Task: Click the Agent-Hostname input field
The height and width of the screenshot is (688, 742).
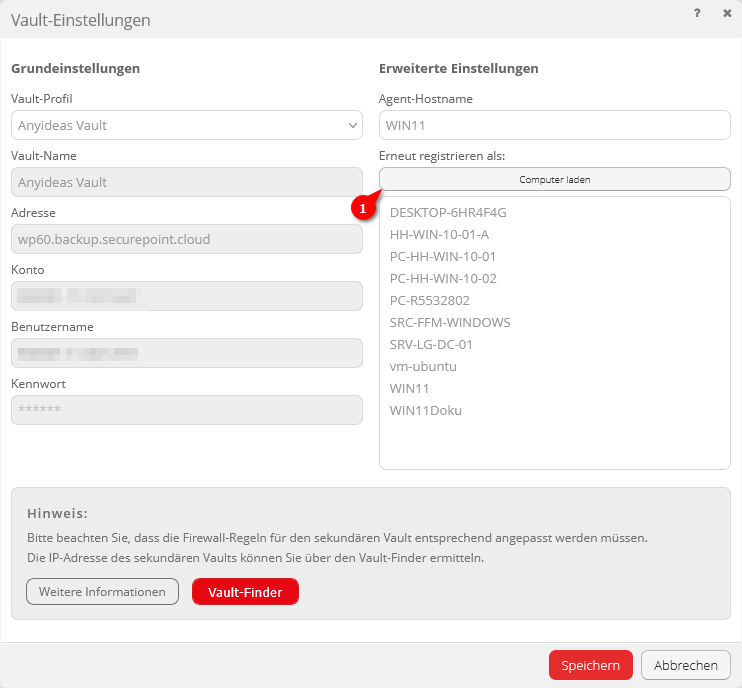Action: click(x=555, y=125)
